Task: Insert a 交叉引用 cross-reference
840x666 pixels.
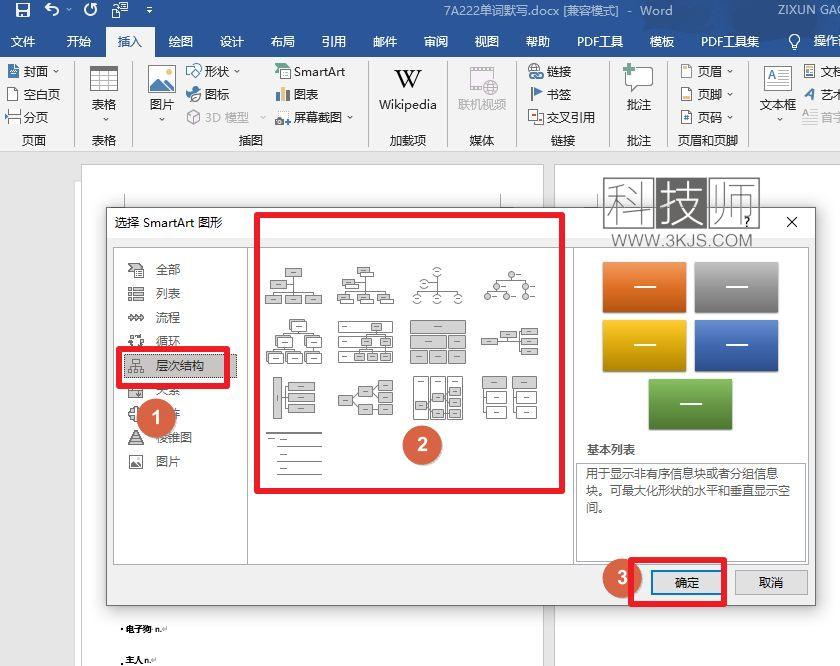Action: [561, 117]
